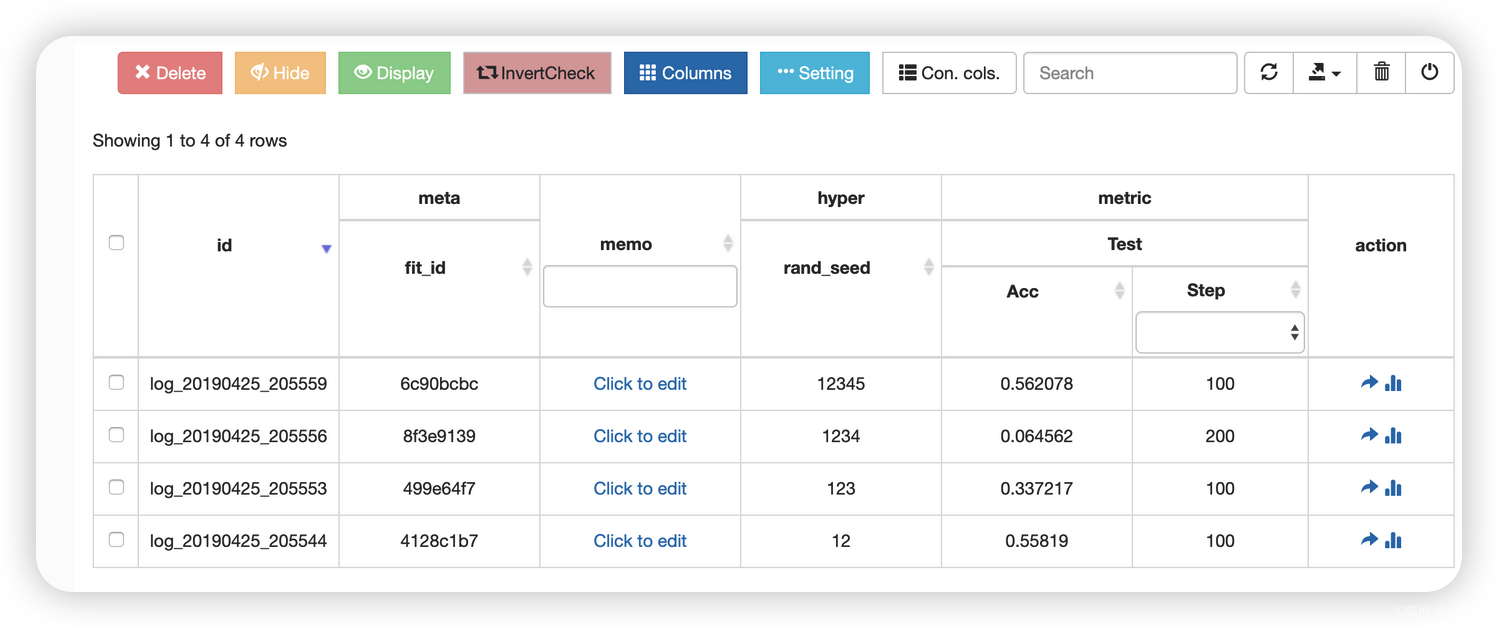Screen dimensions: 1498x628
Task: Click share arrow for log_20190425_205553
Action: coord(1369,488)
